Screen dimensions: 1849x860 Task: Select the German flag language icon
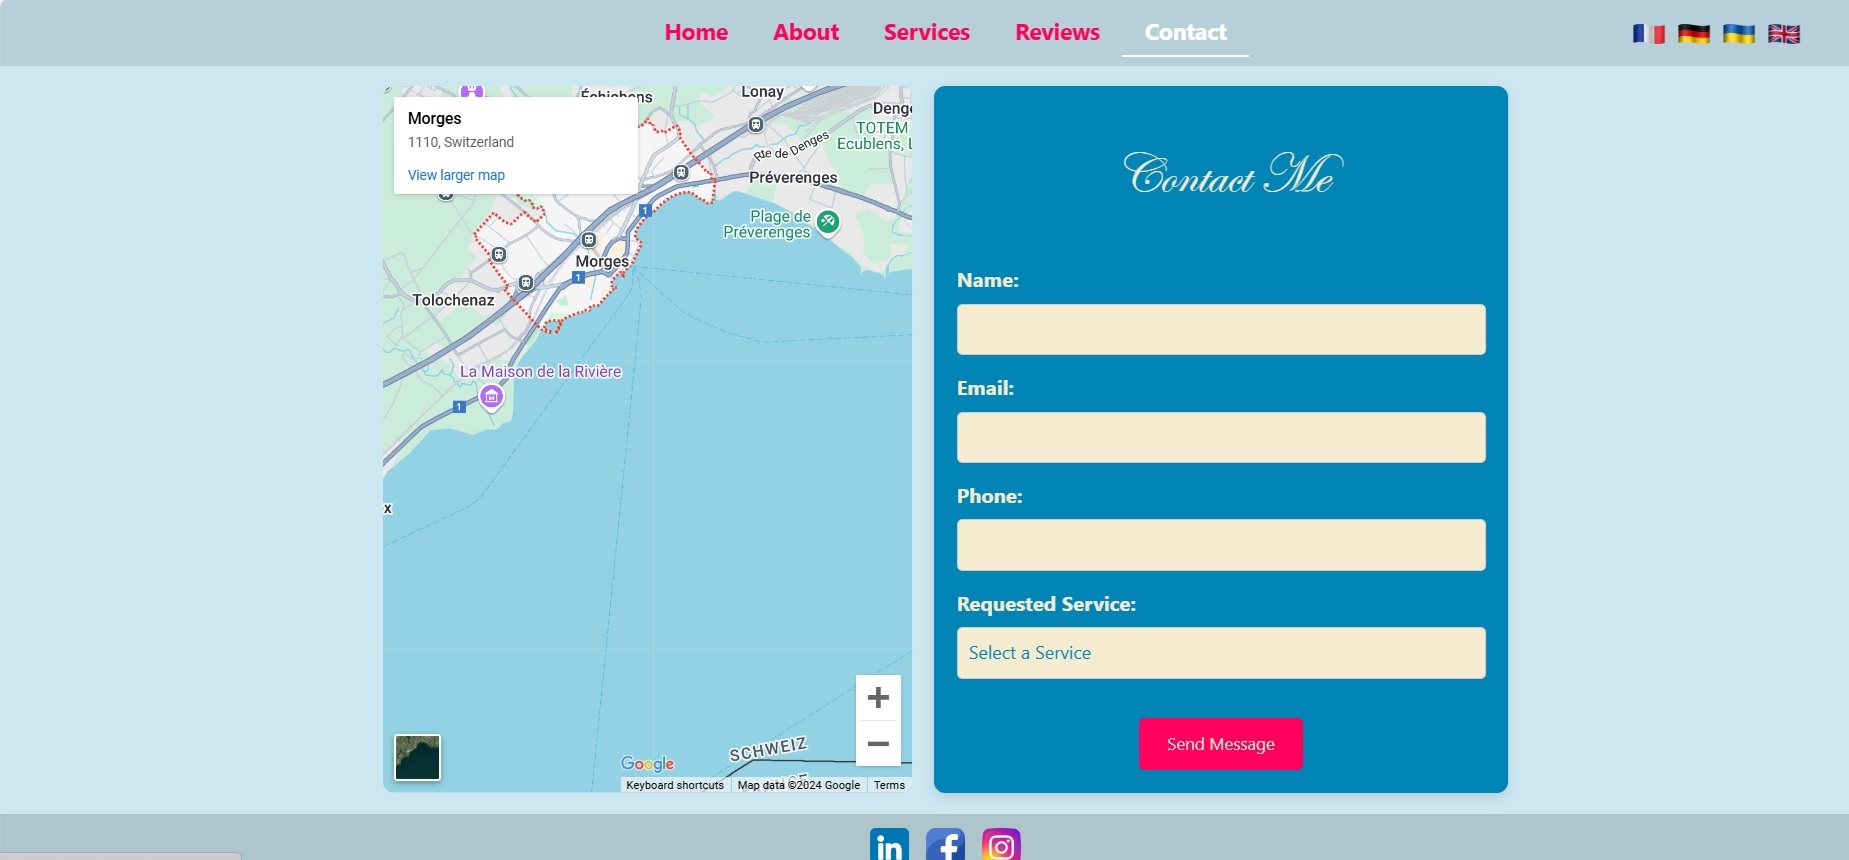[1693, 34]
